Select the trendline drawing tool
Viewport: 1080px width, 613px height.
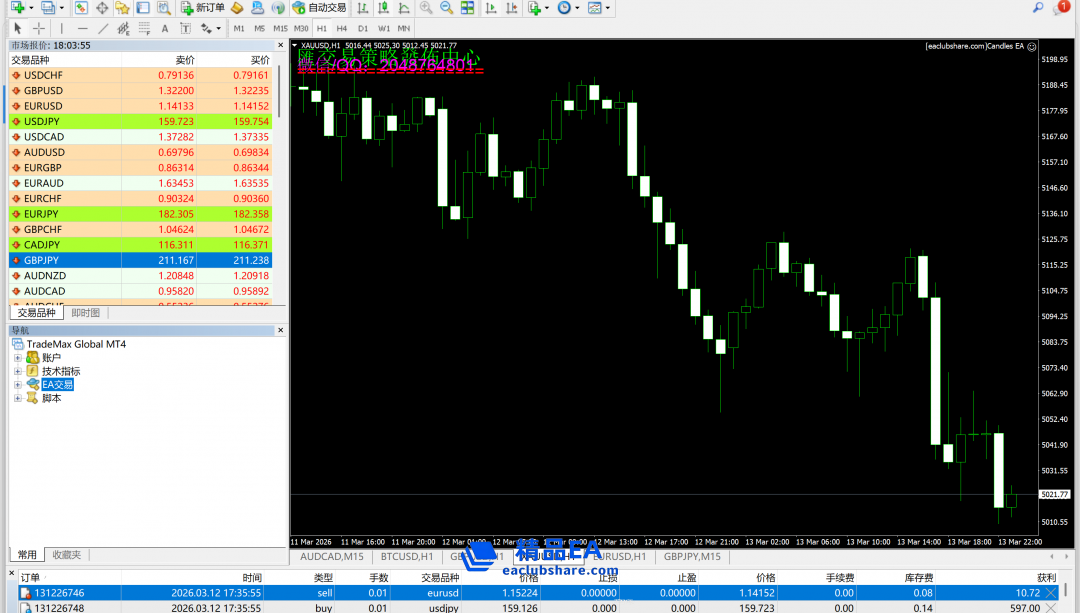click(x=103, y=29)
